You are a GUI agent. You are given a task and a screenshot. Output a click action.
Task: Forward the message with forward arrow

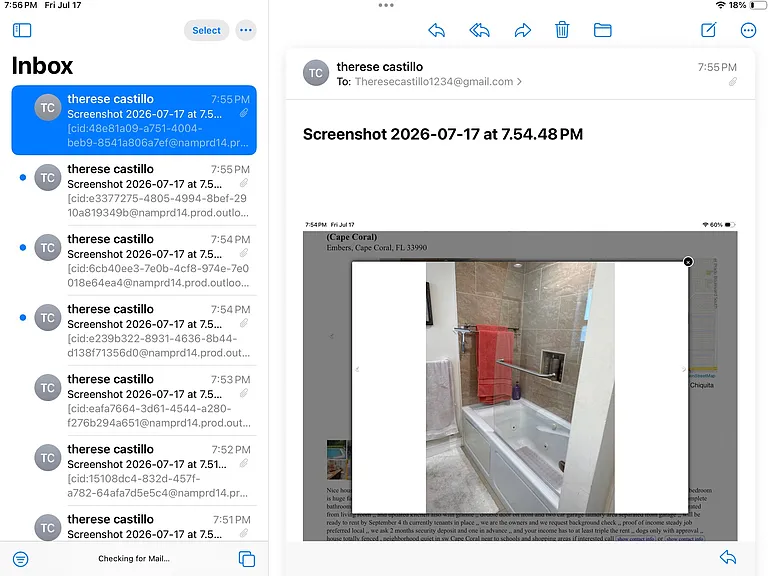pos(523,30)
